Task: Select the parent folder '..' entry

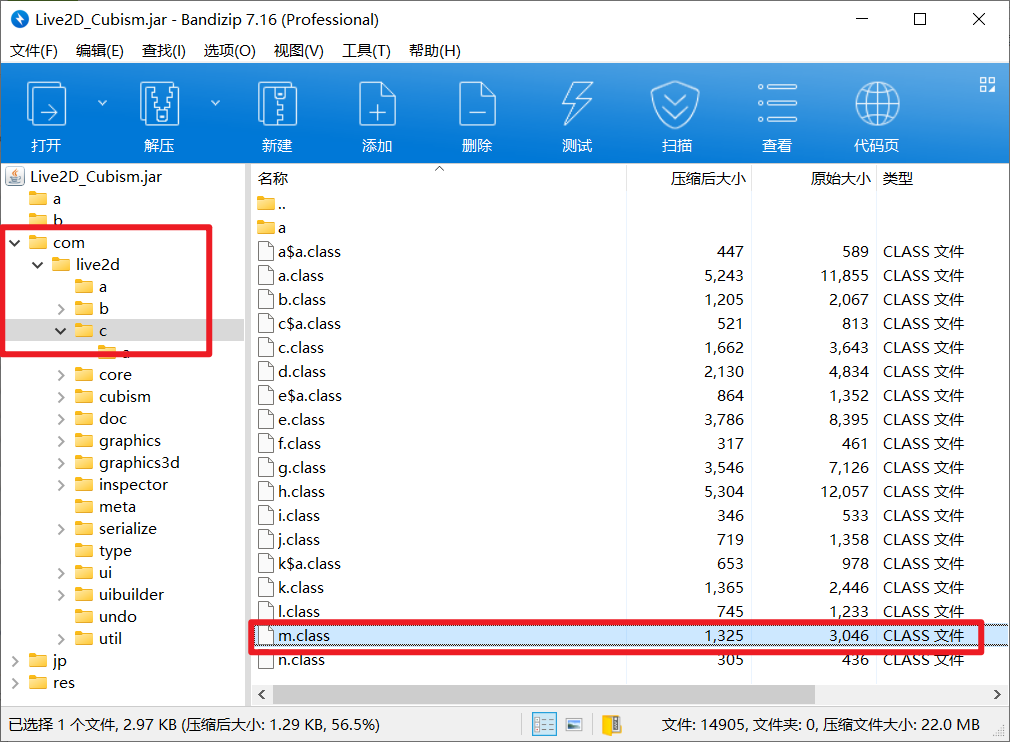Action: 272,205
